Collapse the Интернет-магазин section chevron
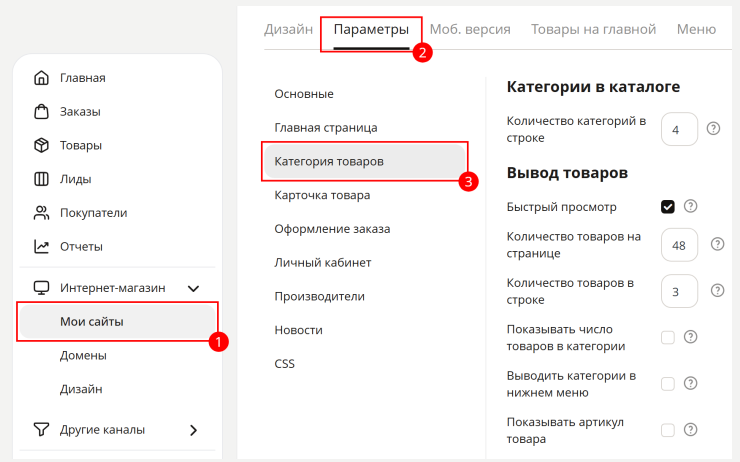The height and width of the screenshot is (462, 740). (x=193, y=288)
